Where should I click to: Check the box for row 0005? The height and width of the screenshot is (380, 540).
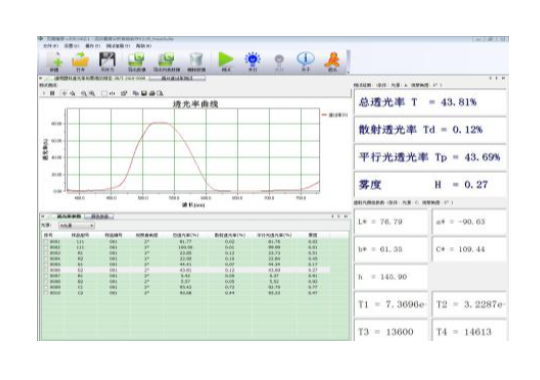coord(46,264)
